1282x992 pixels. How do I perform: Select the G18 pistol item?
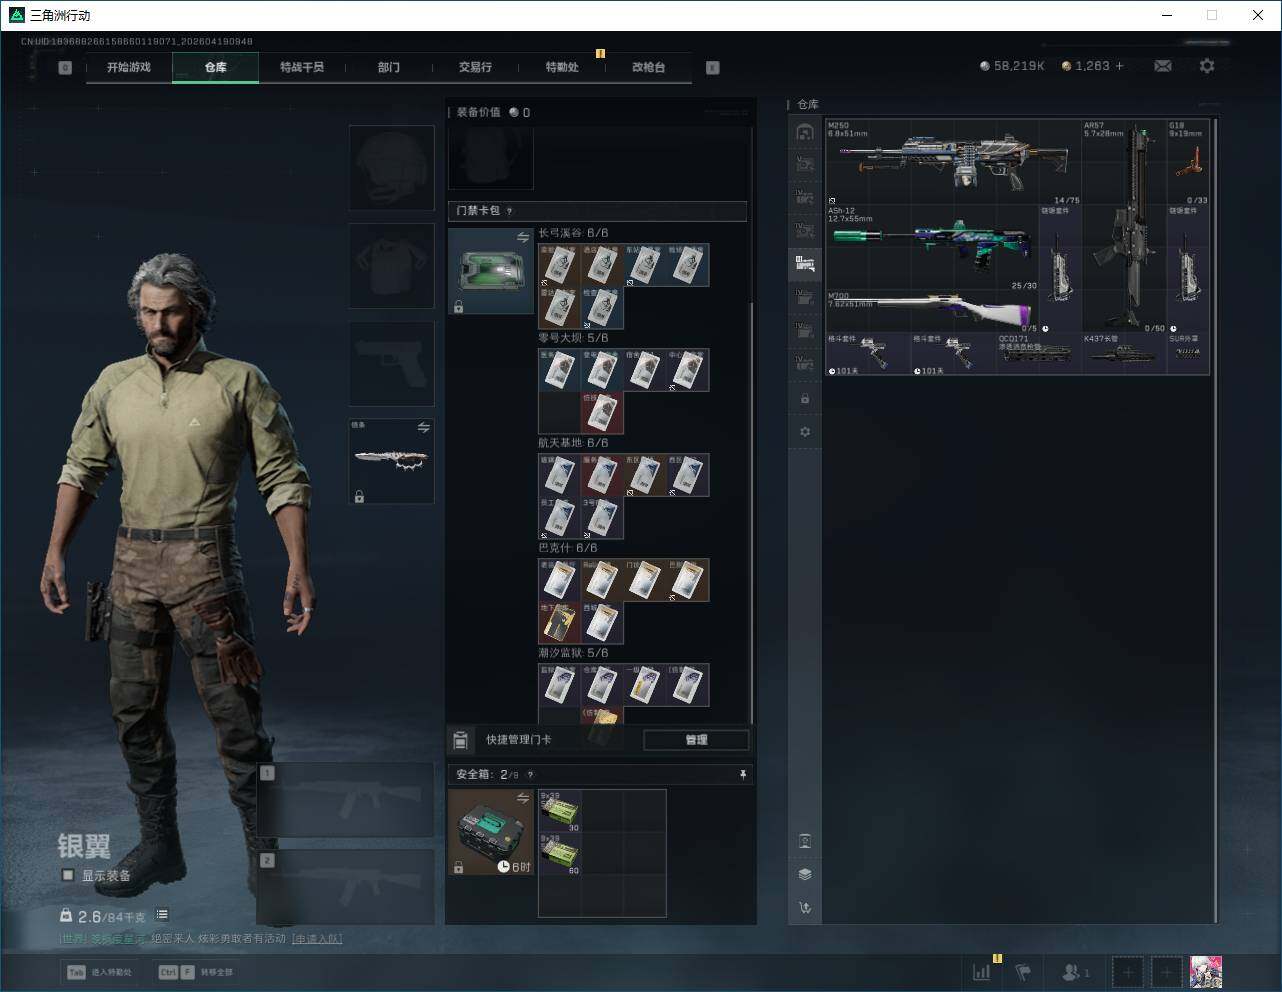1188,163
